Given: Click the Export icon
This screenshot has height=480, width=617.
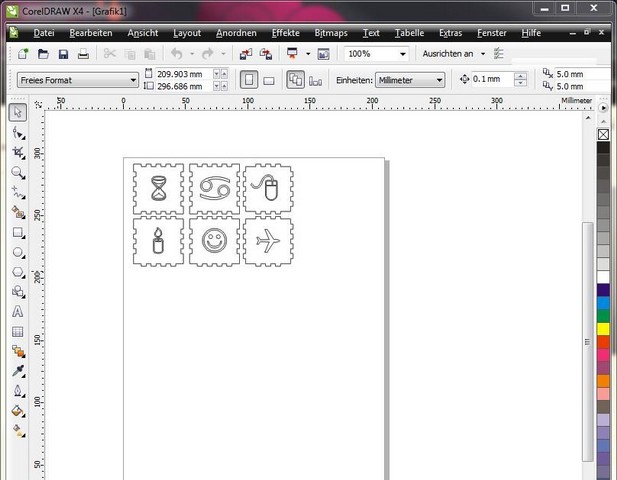Looking at the screenshot, I should pyautogui.click(x=266, y=54).
